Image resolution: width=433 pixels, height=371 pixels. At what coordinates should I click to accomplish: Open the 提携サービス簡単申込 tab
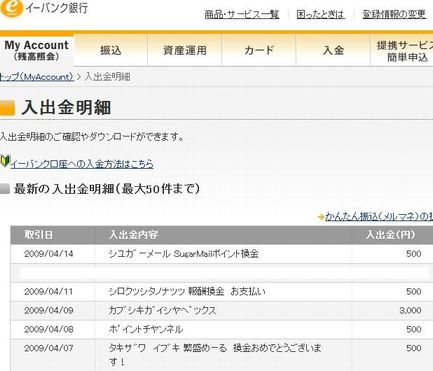click(402, 51)
